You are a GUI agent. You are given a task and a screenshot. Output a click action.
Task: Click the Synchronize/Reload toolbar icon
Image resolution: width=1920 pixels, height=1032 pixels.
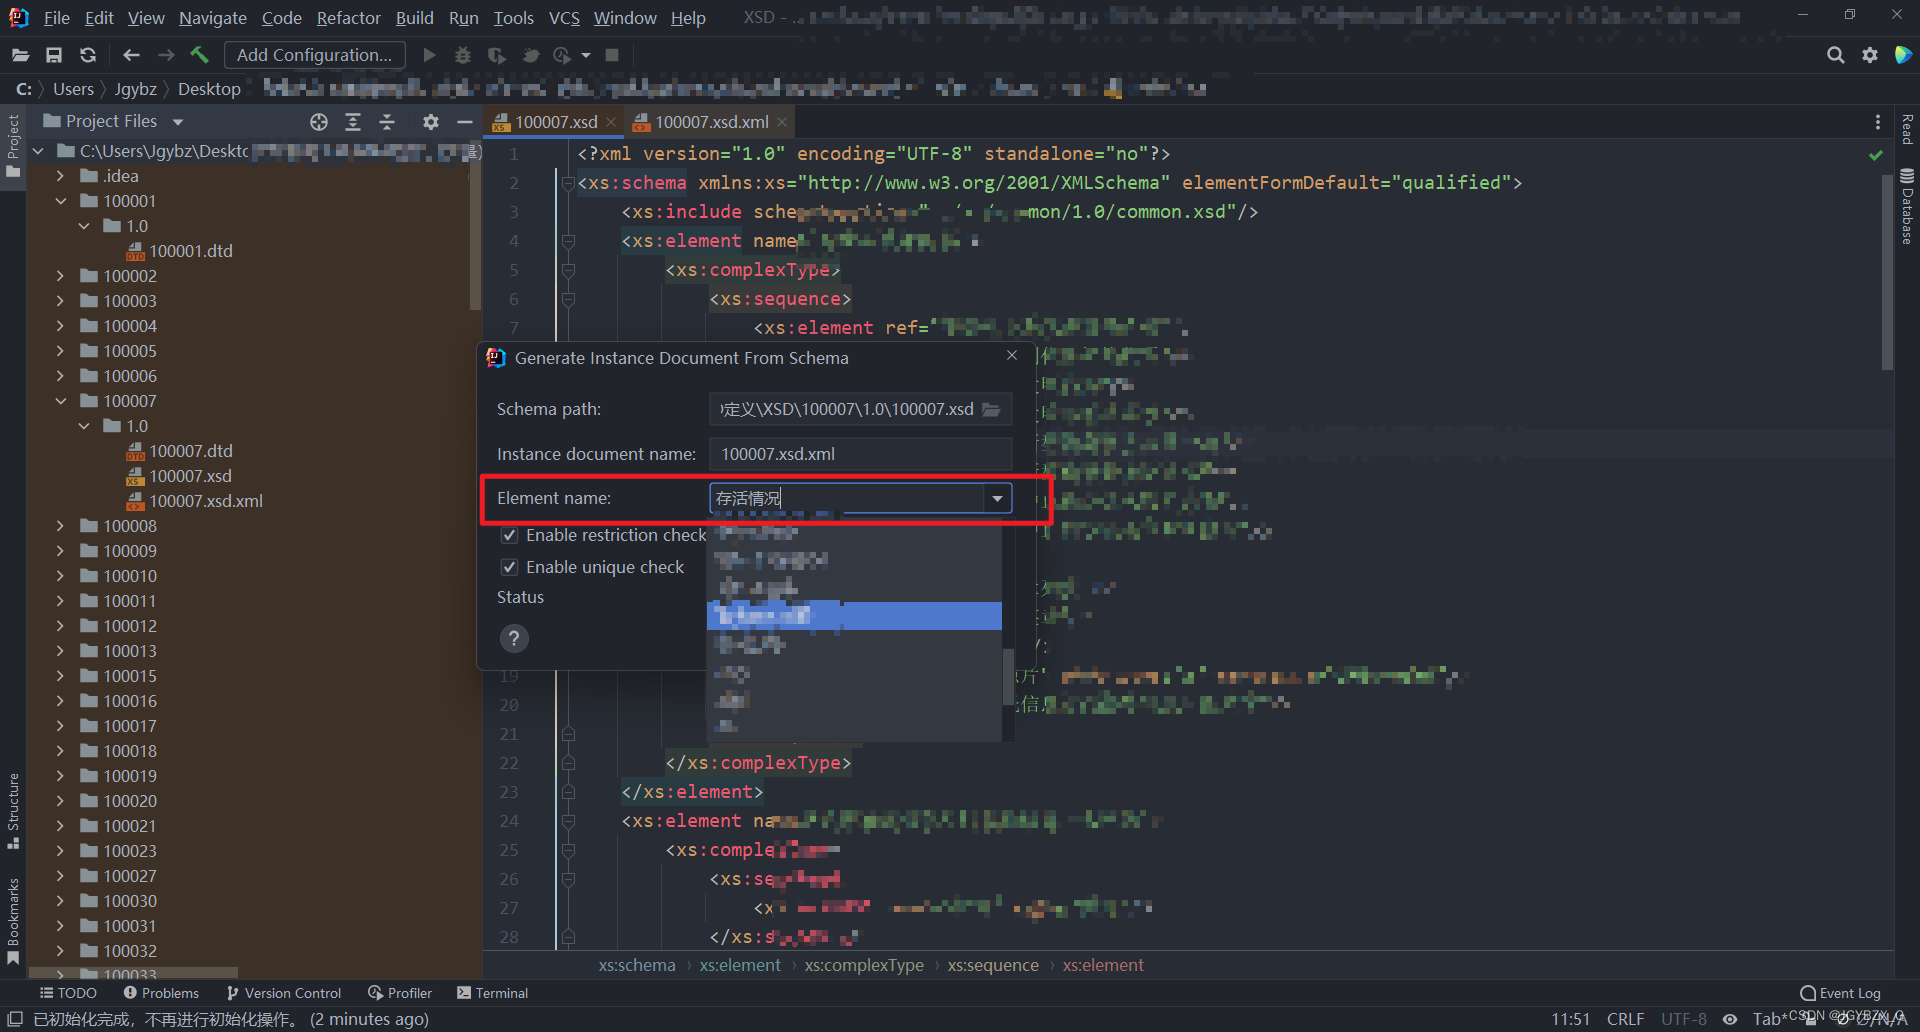pyautogui.click(x=88, y=55)
